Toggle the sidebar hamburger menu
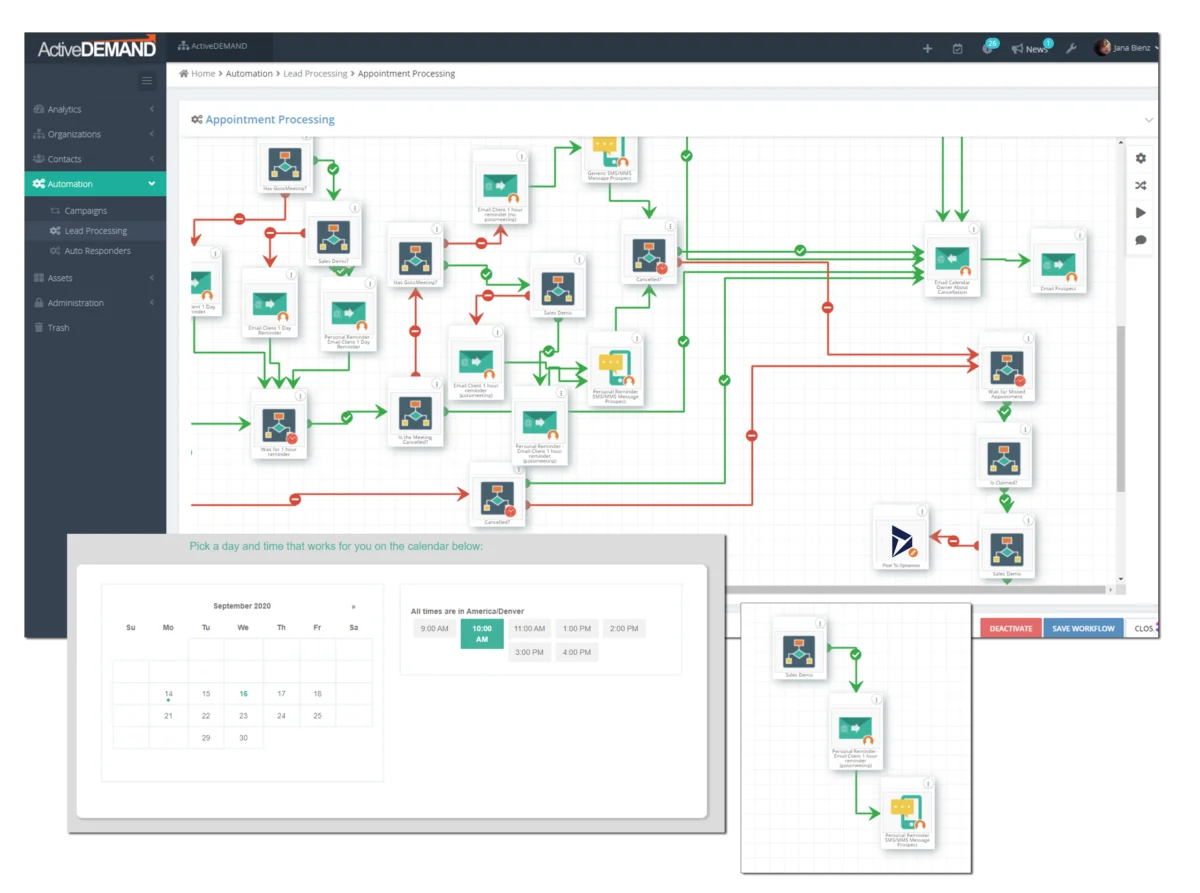This screenshot has width=1200, height=893. coord(147,81)
